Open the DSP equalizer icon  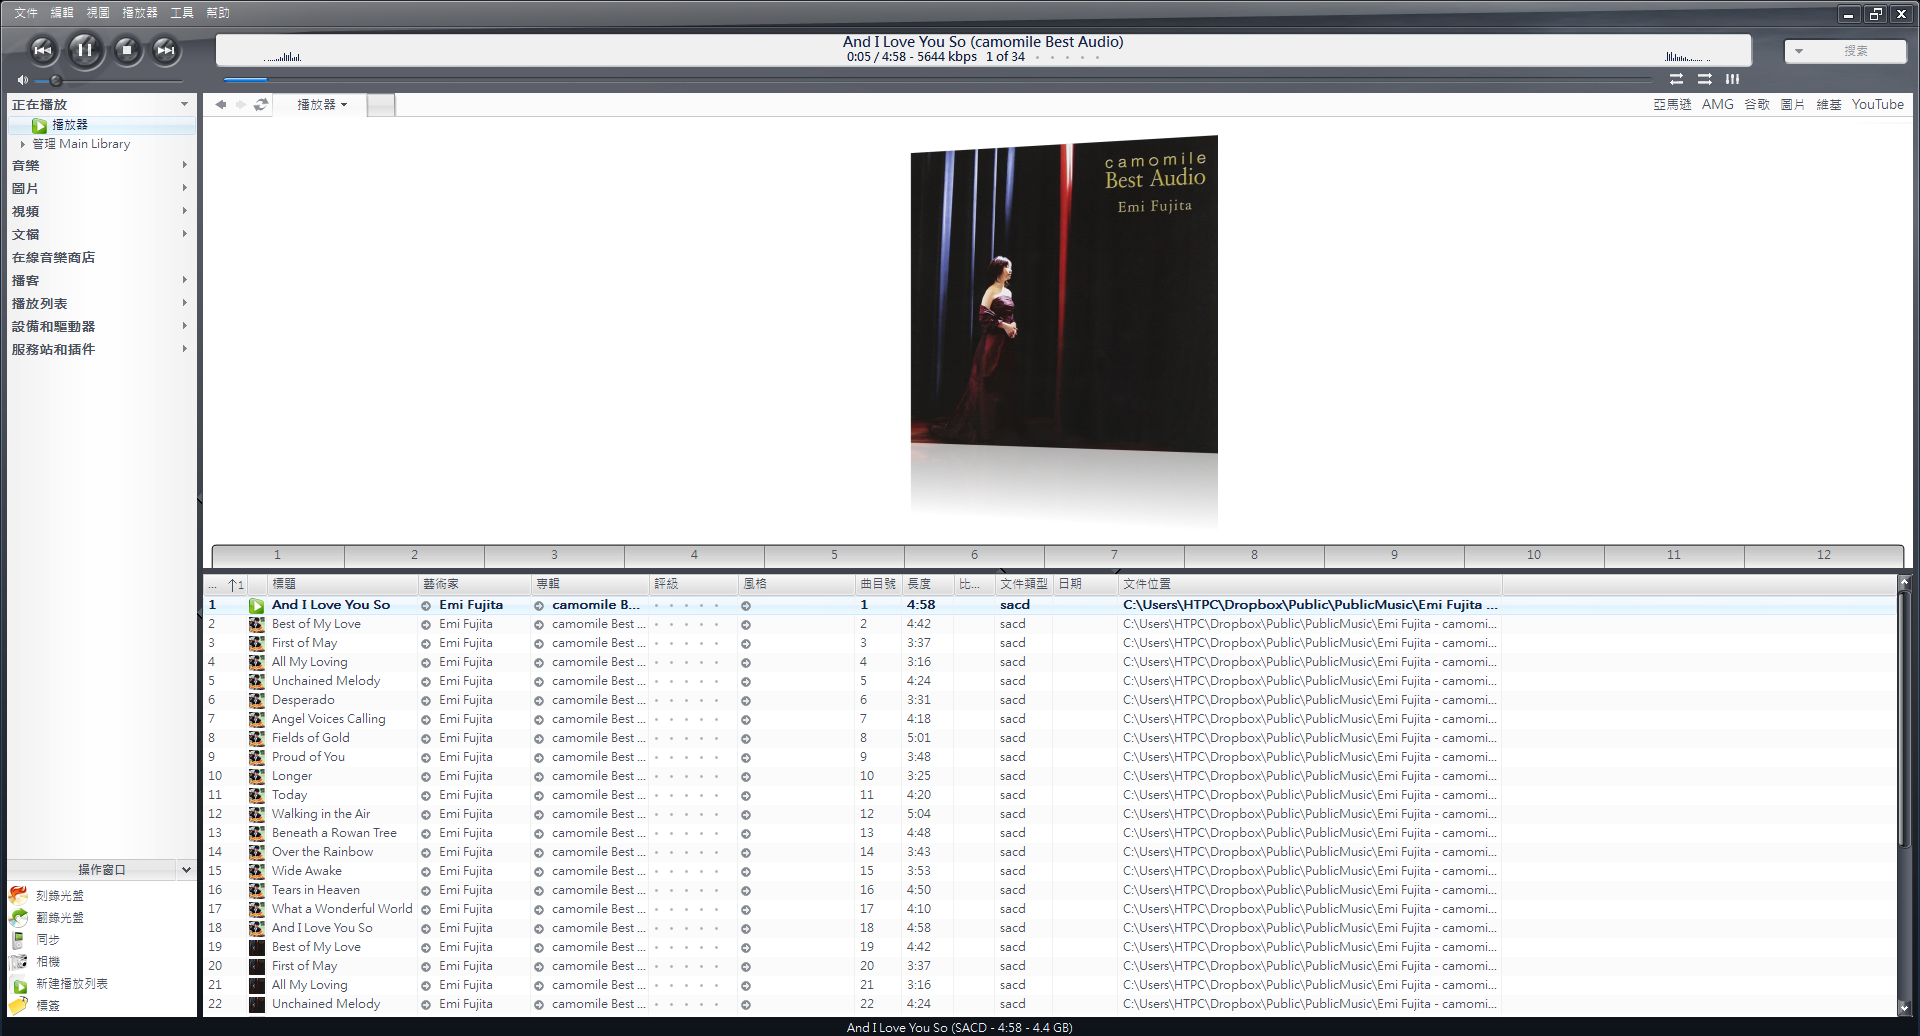pyautogui.click(x=1732, y=79)
